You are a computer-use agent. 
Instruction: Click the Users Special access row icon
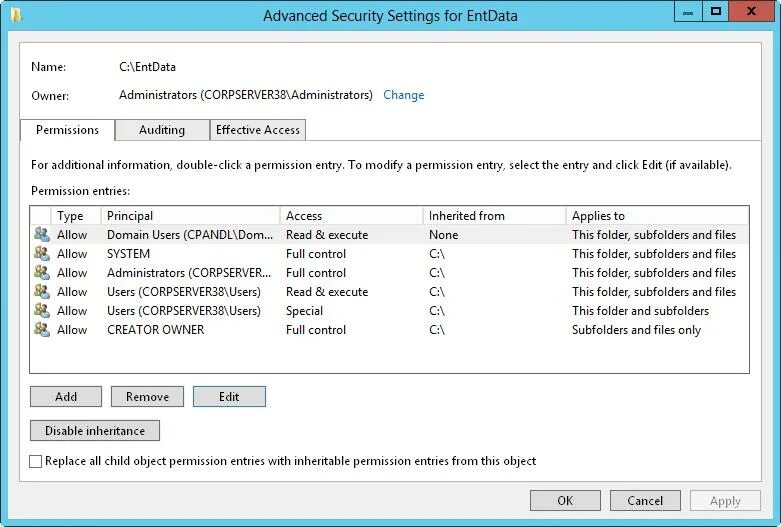pyautogui.click(x=42, y=310)
